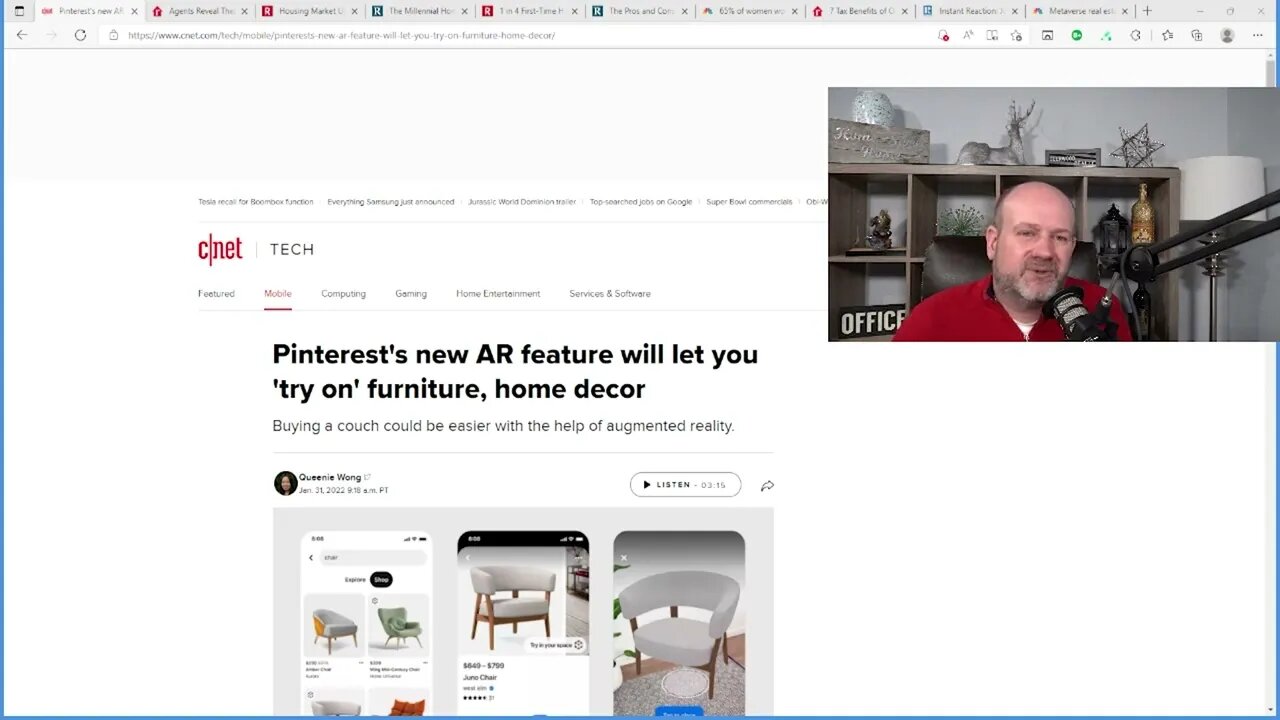Add this page to favorites star icon

(x=1017, y=35)
